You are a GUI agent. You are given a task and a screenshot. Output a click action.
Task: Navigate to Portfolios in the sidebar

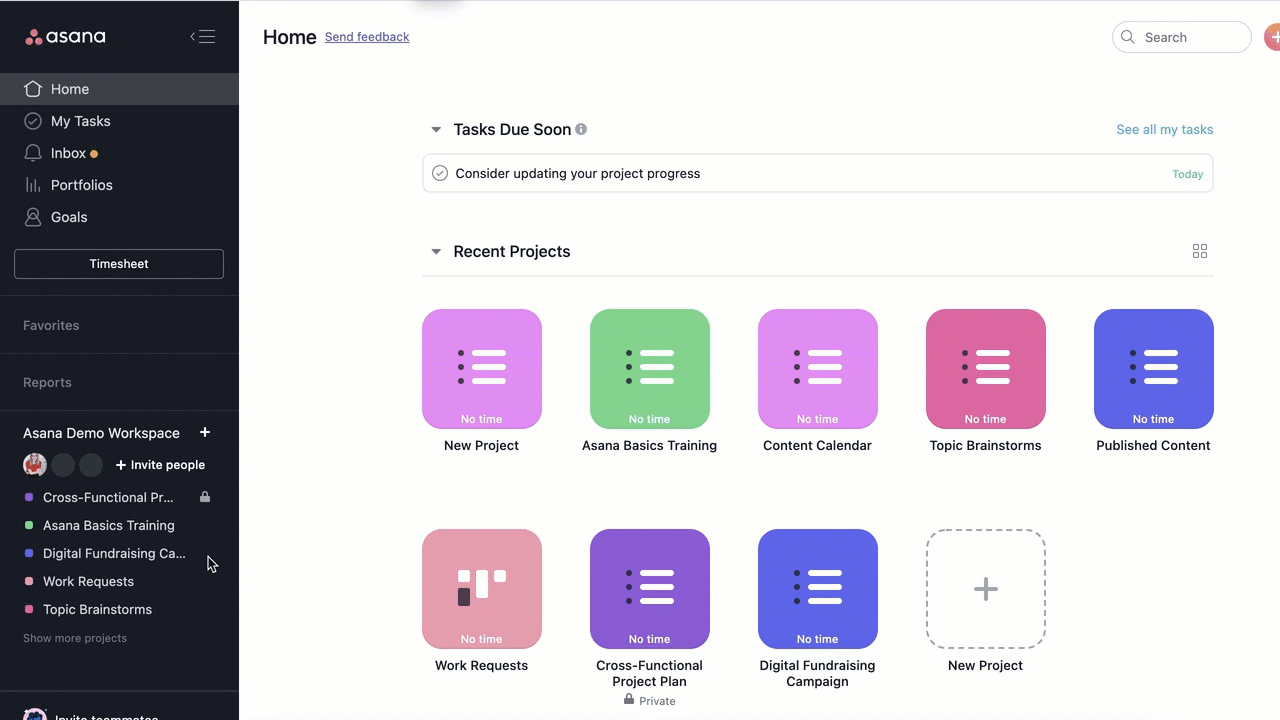point(119,185)
